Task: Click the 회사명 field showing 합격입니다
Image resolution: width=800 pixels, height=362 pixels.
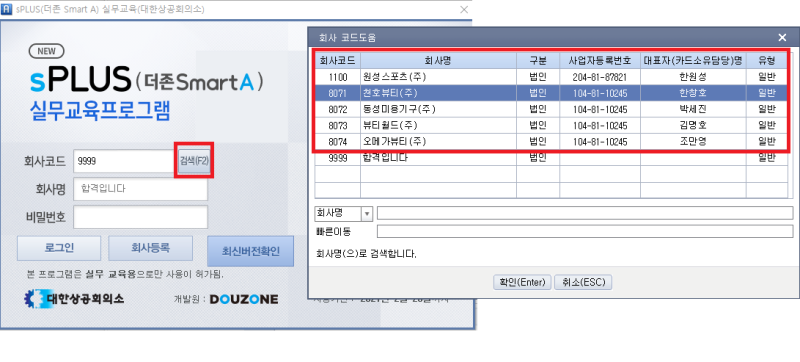Action: click(140, 189)
